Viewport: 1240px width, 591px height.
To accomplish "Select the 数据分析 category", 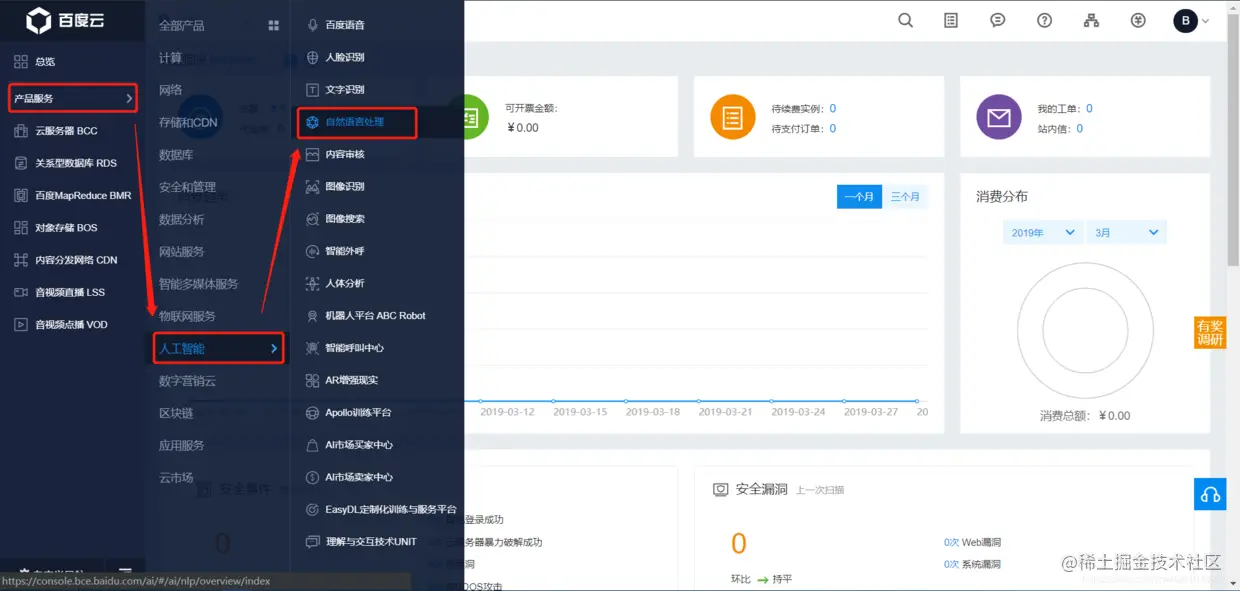I will tap(182, 219).
